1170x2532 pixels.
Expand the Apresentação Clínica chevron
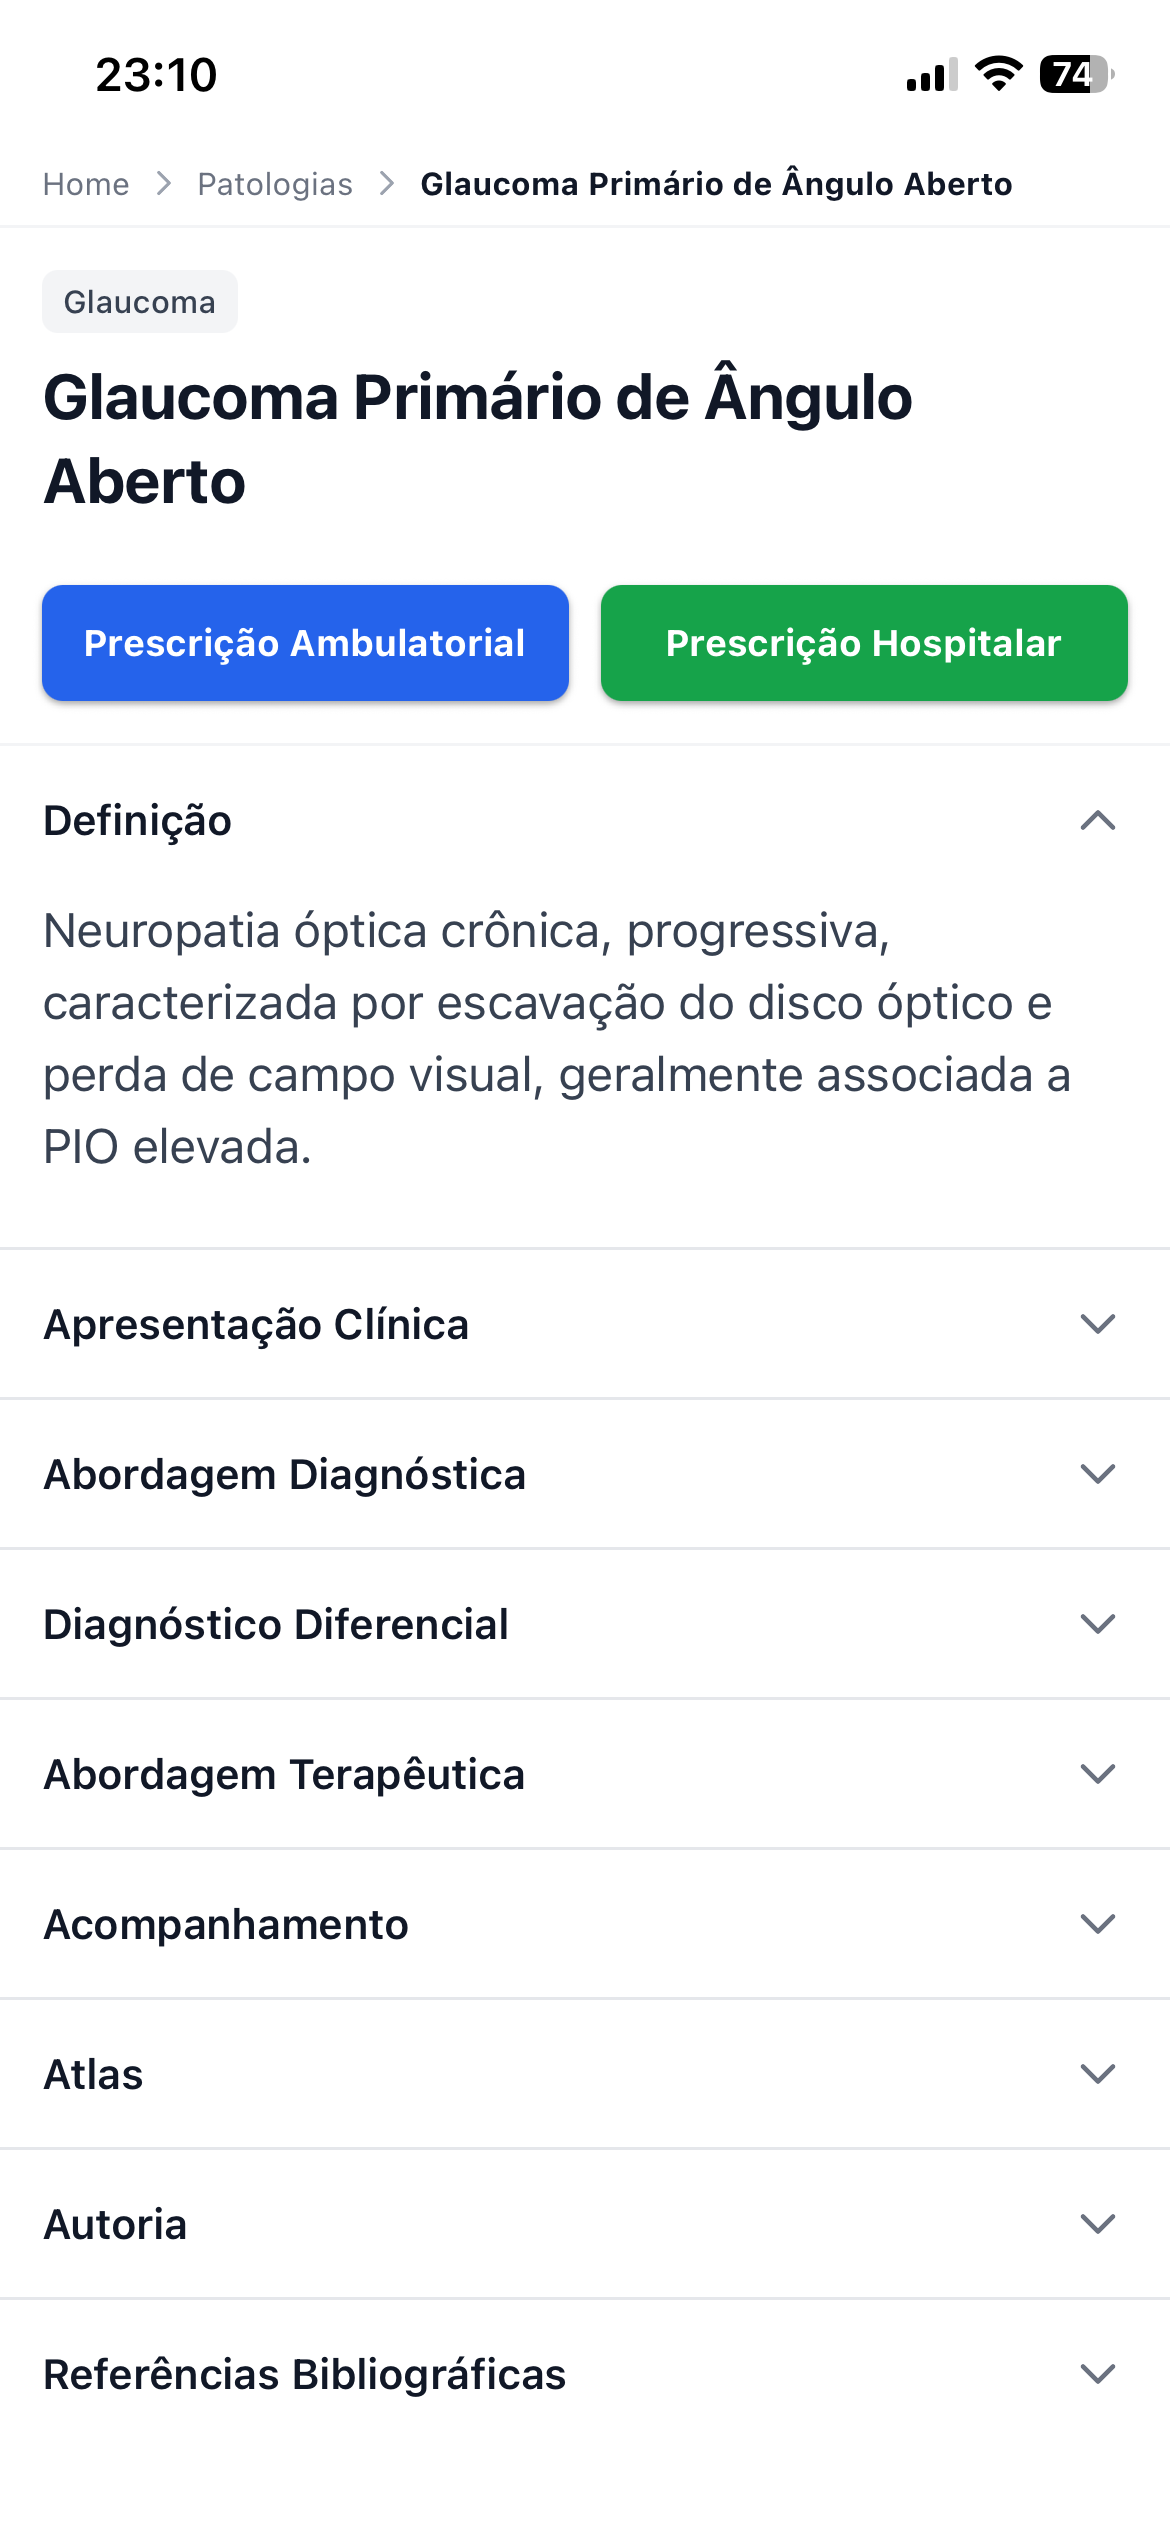coord(1097,1324)
